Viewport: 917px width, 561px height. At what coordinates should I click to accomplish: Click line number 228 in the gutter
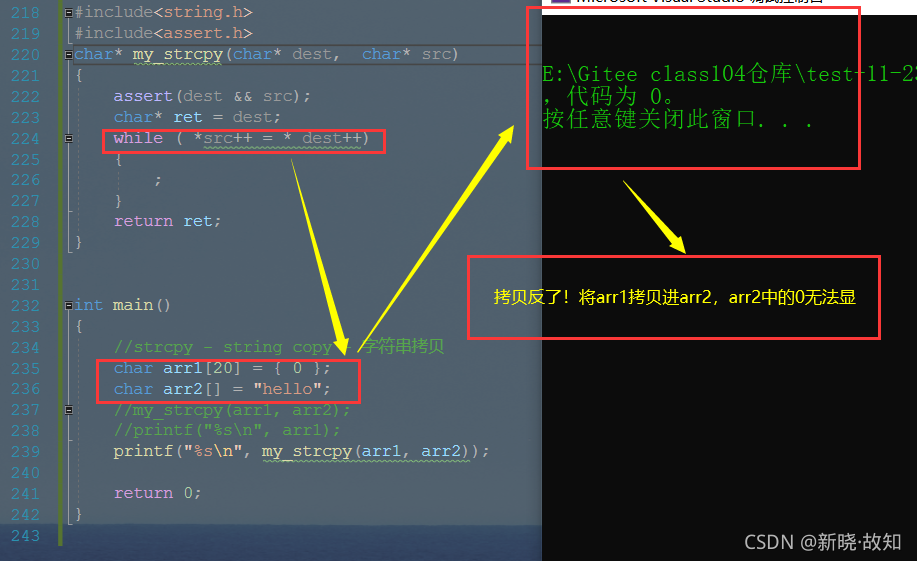(25, 222)
